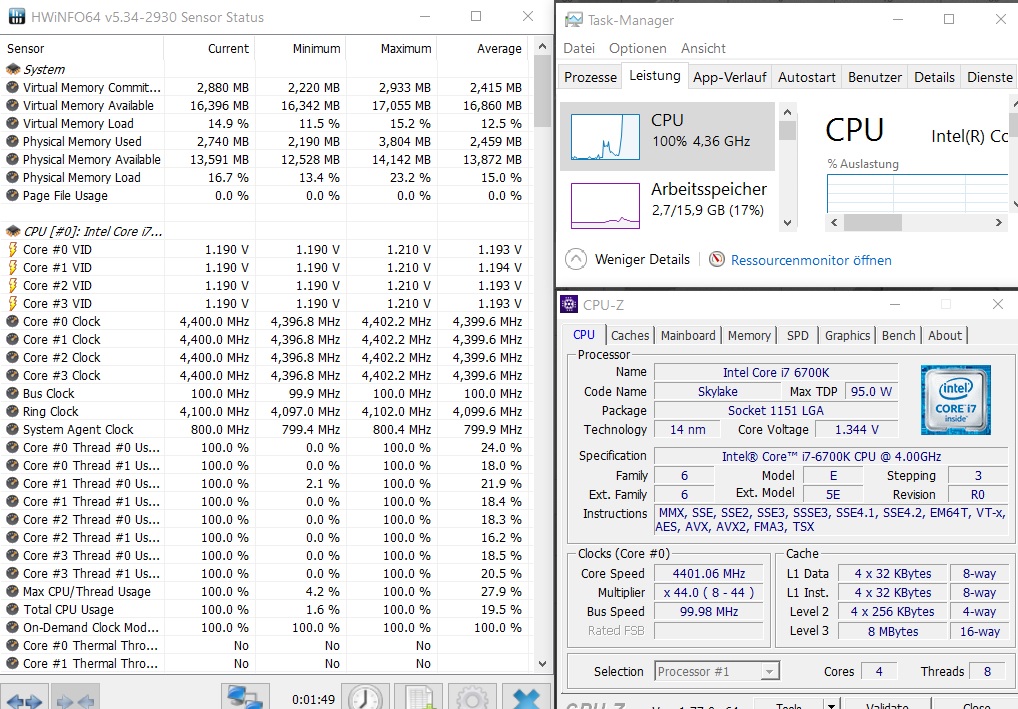Click the icon beside Total CPU Usage
Screen dimensions: 1018x709
click(12, 610)
